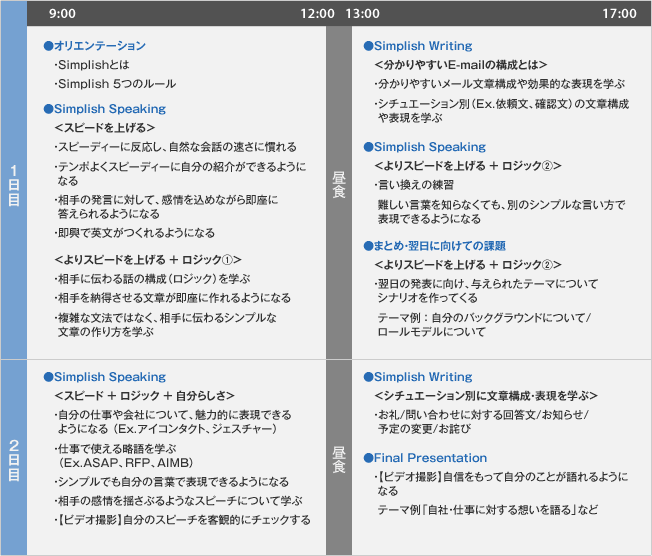Click the まとめ・翌日に向けての課題 heading
The image size is (652, 556).
(x=439, y=245)
